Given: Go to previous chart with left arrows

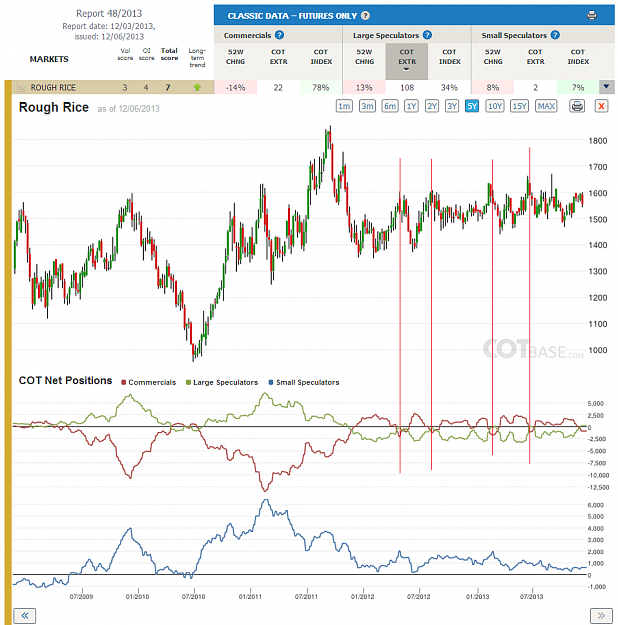Looking at the screenshot, I should pos(25,615).
